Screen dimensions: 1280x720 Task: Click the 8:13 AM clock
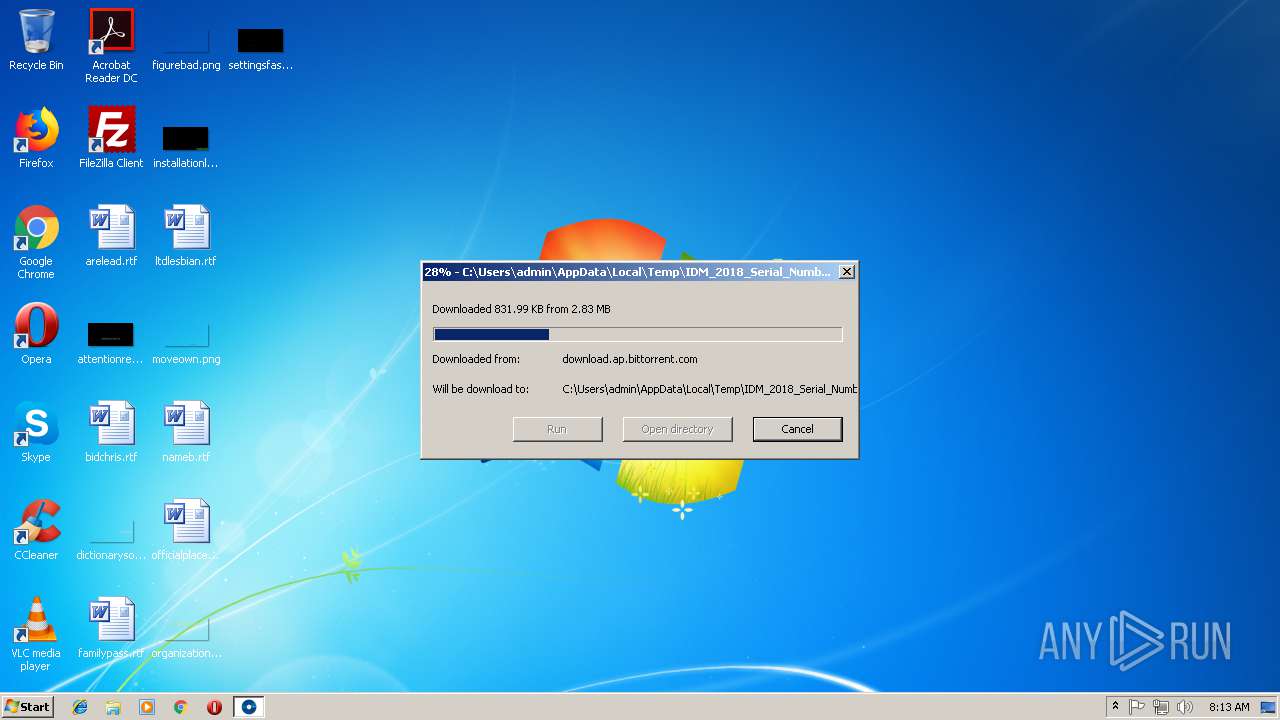click(x=1228, y=707)
